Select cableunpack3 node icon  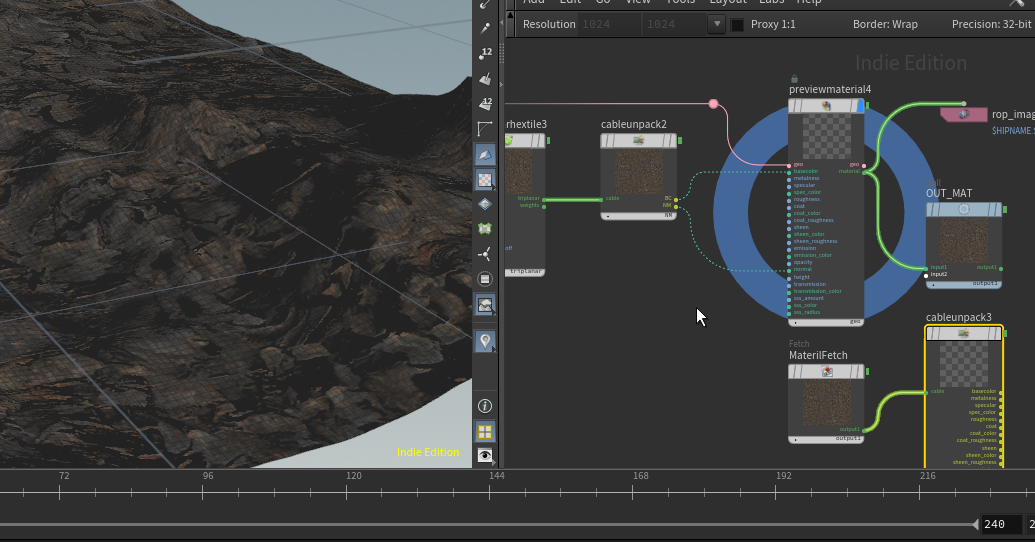964,333
